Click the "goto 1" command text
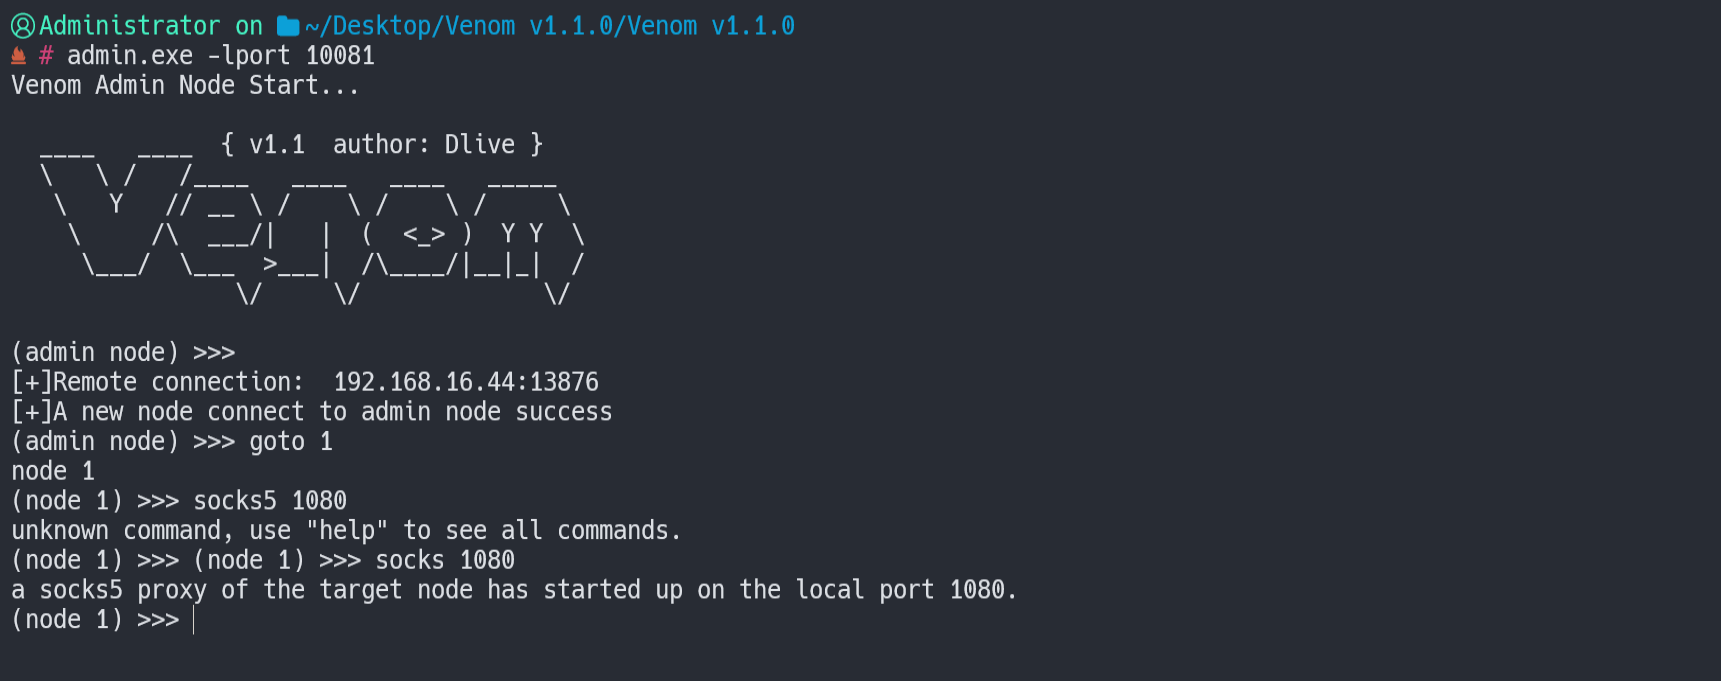Image resolution: width=1721 pixels, height=681 pixels. click(x=290, y=442)
